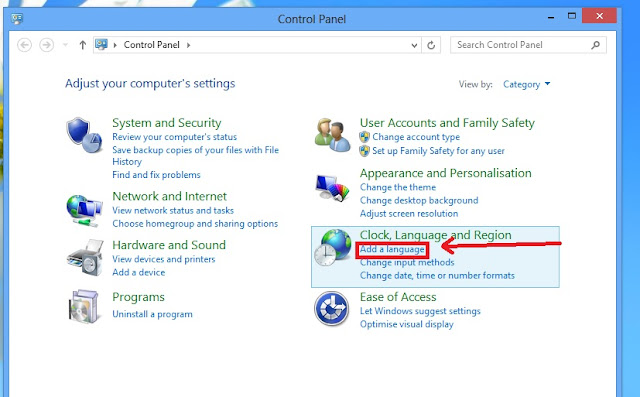The height and width of the screenshot is (397, 640).
Task: Open Set up Family Safety for any user
Action: pyautogui.click(x=438, y=151)
